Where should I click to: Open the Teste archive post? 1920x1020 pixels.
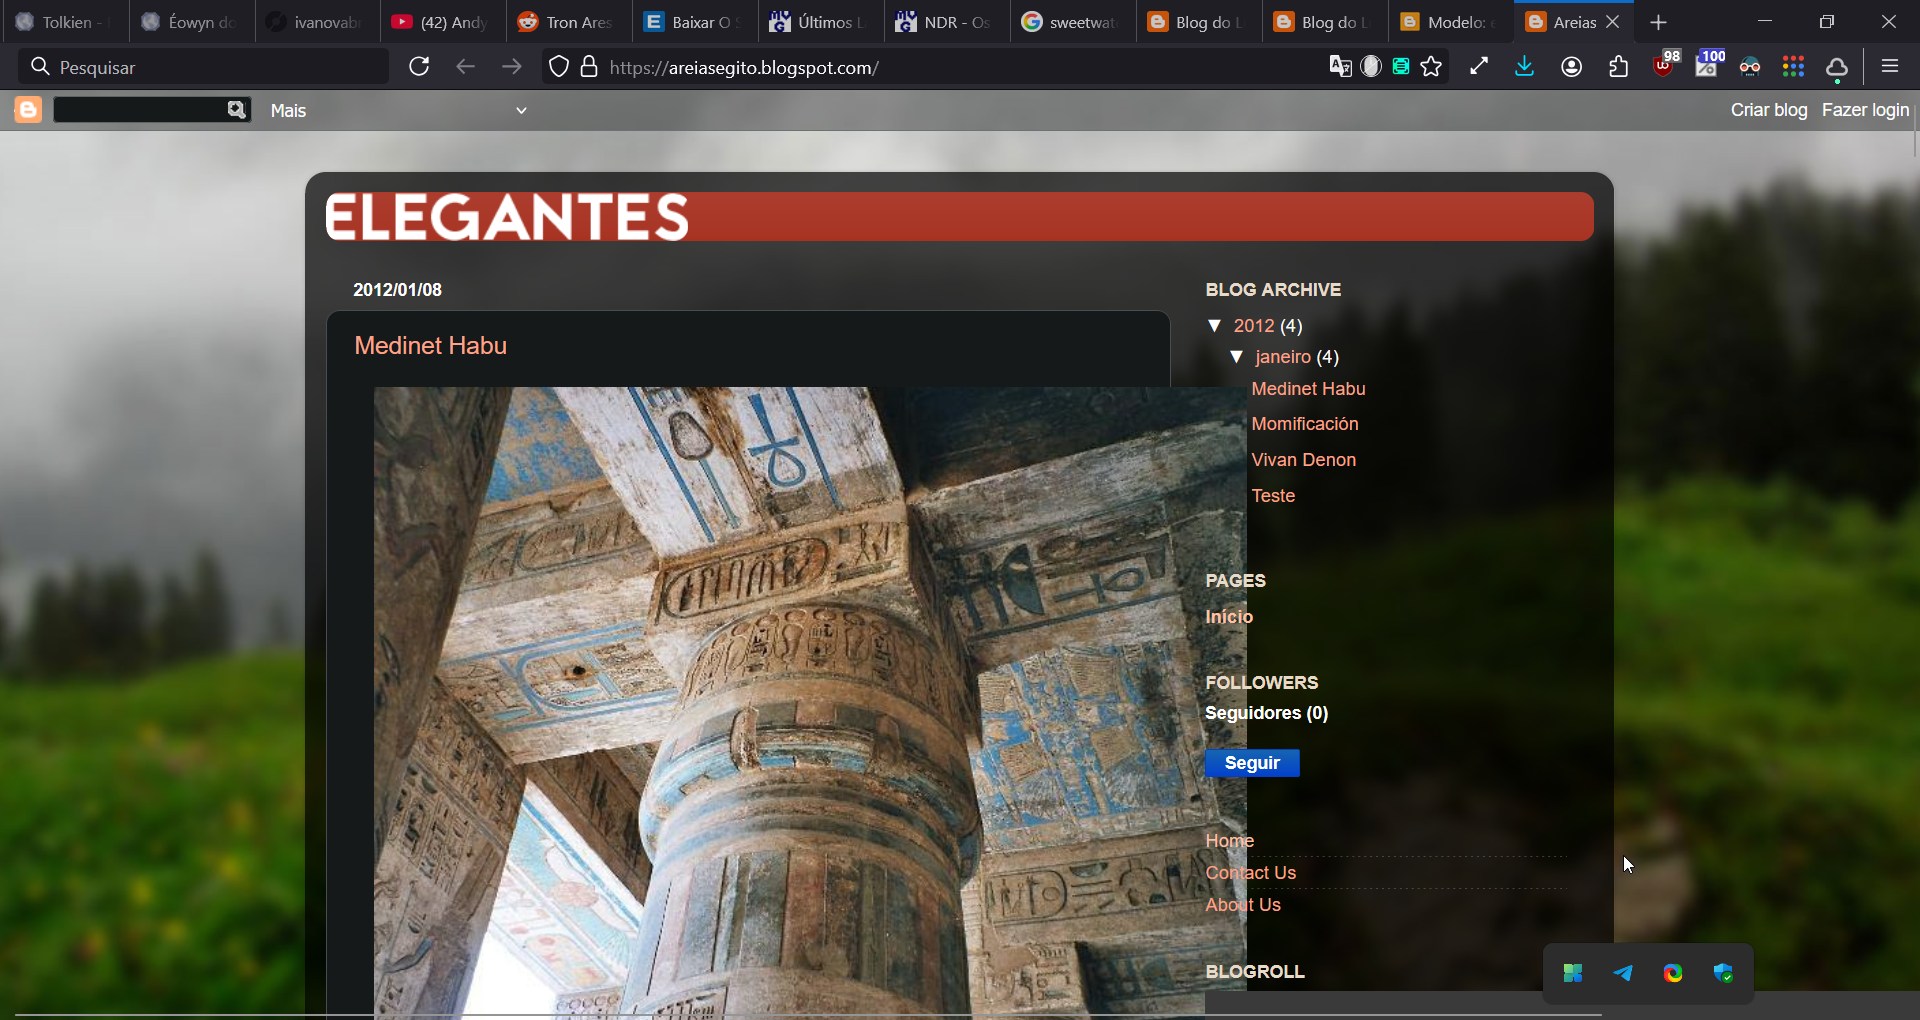(1273, 496)
